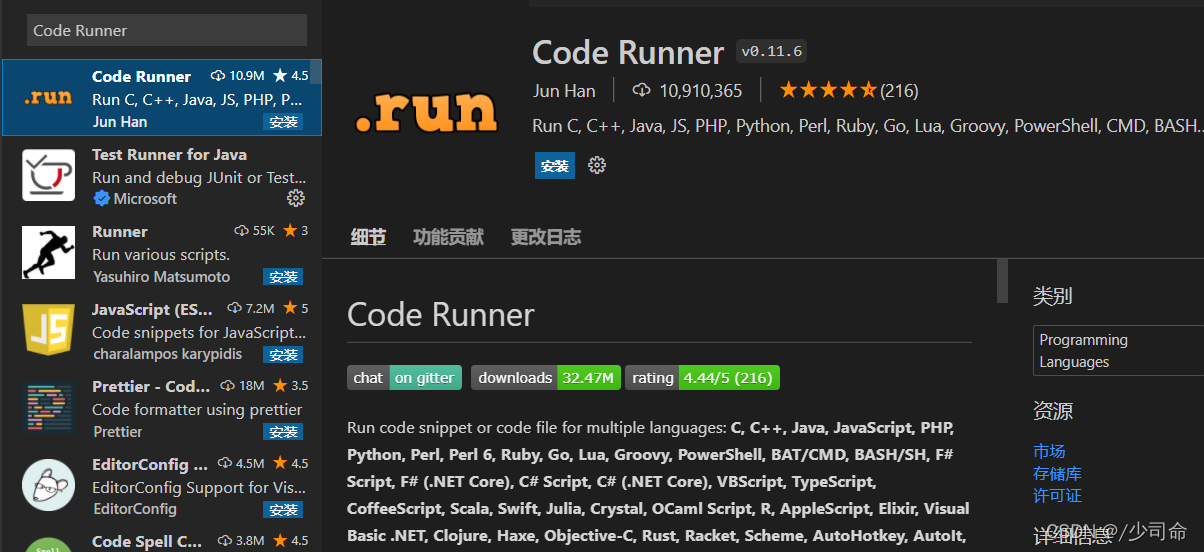Click the Code Runner .run icon in the extension list
1204x552 pixels.
(x=48, y=97)
